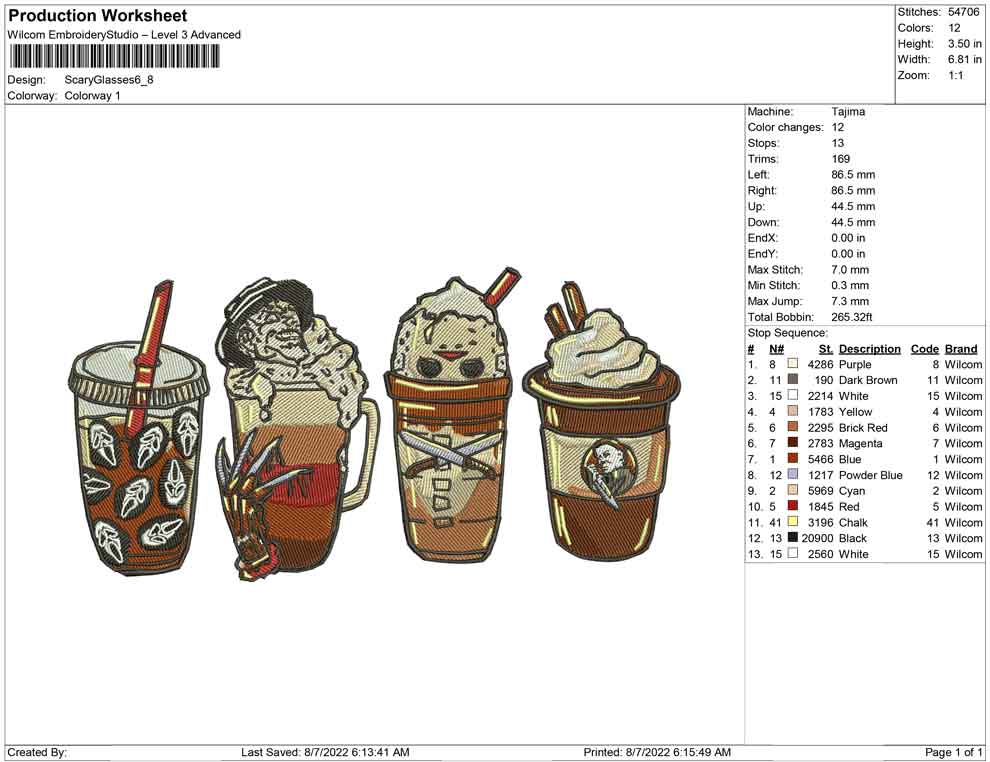Select the Cyan thread swatch in row 9

[x=793, y=490]
